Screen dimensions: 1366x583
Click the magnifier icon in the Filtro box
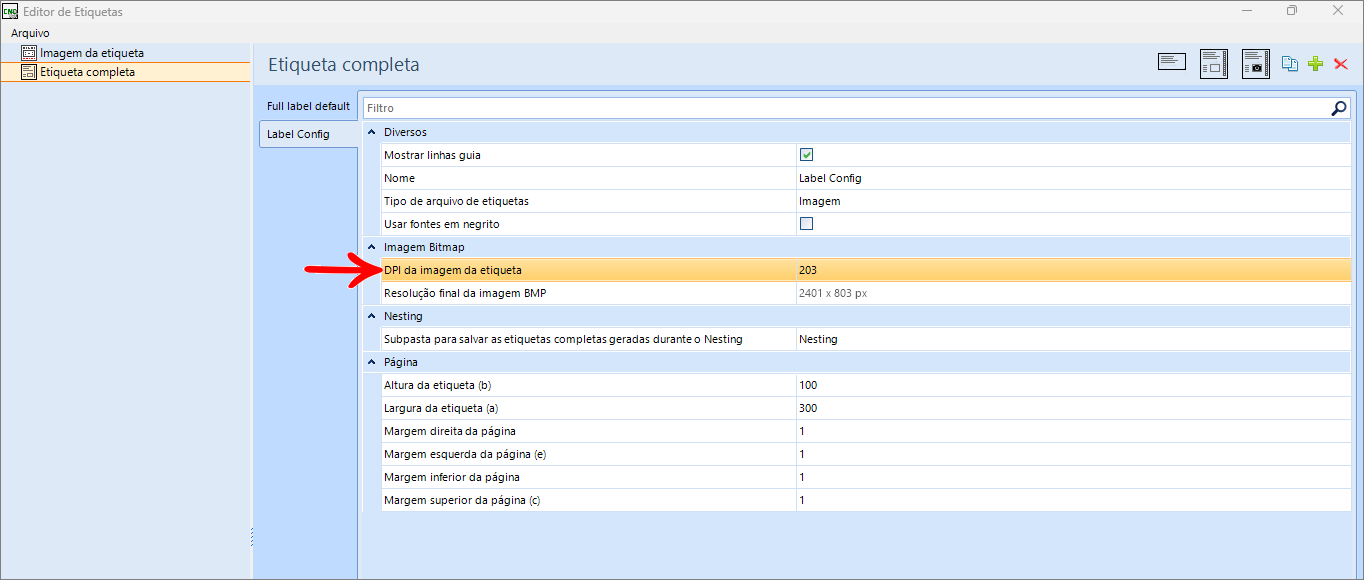coord(1339,108)
